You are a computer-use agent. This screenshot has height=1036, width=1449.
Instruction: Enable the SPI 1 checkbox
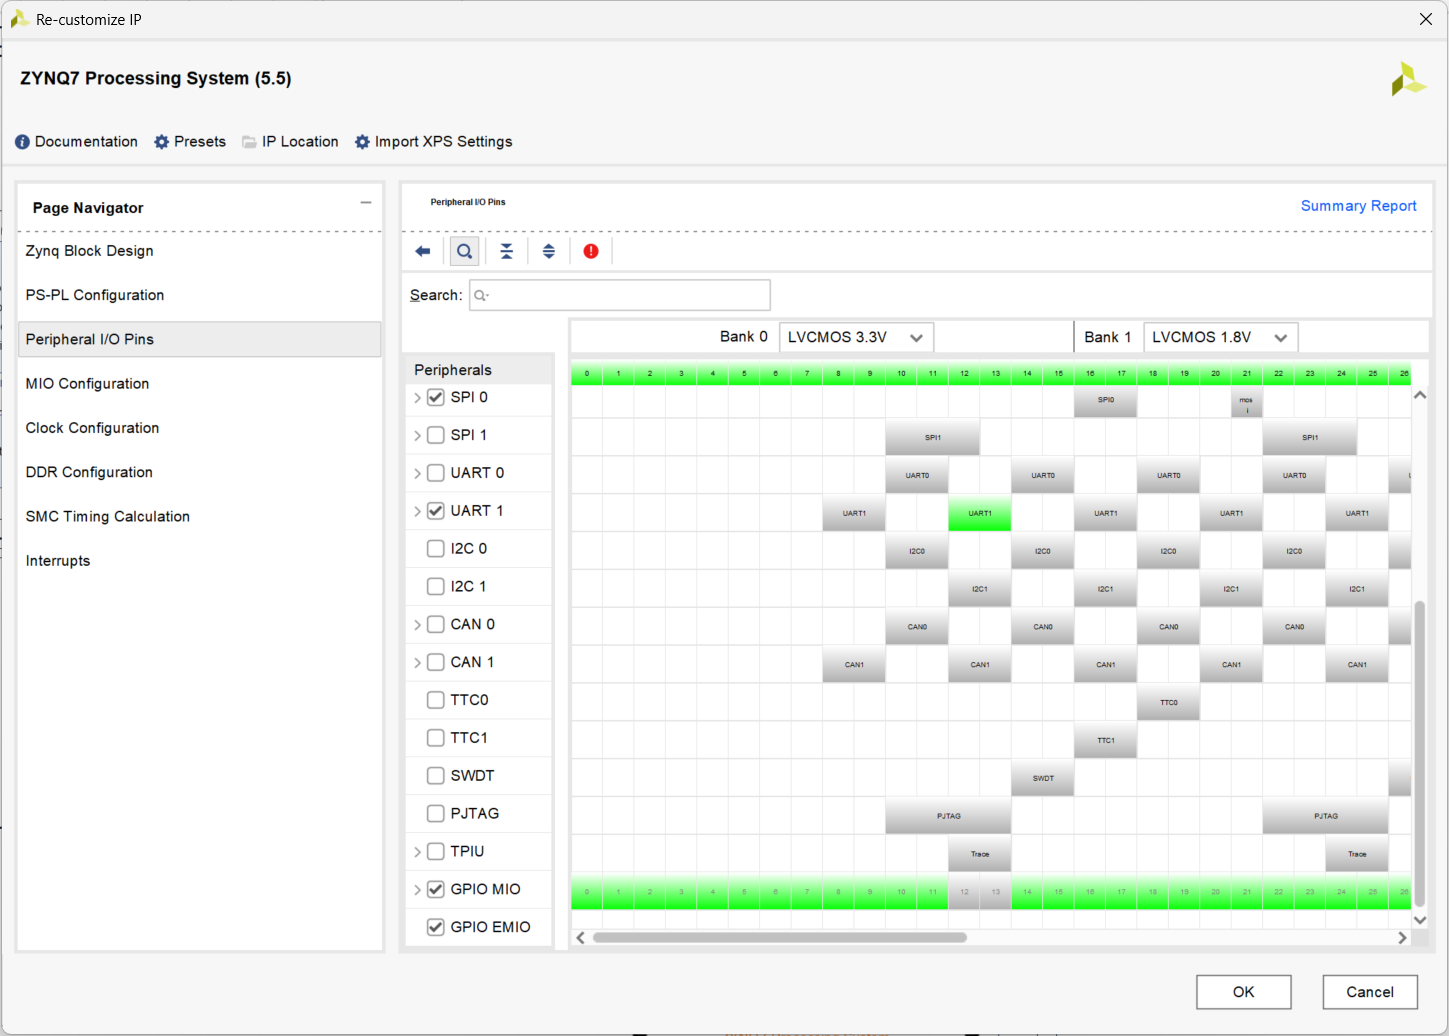click(x=436, y=435)
